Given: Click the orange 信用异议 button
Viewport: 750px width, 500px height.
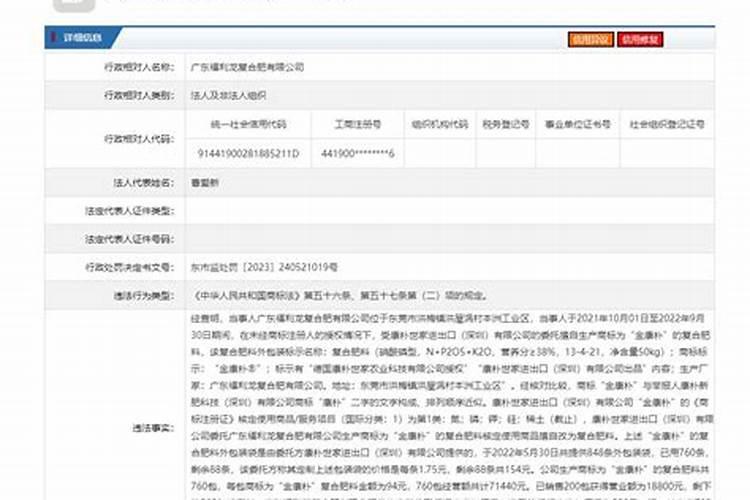Looking at the screenshot, I should click(x=591, y=39).
